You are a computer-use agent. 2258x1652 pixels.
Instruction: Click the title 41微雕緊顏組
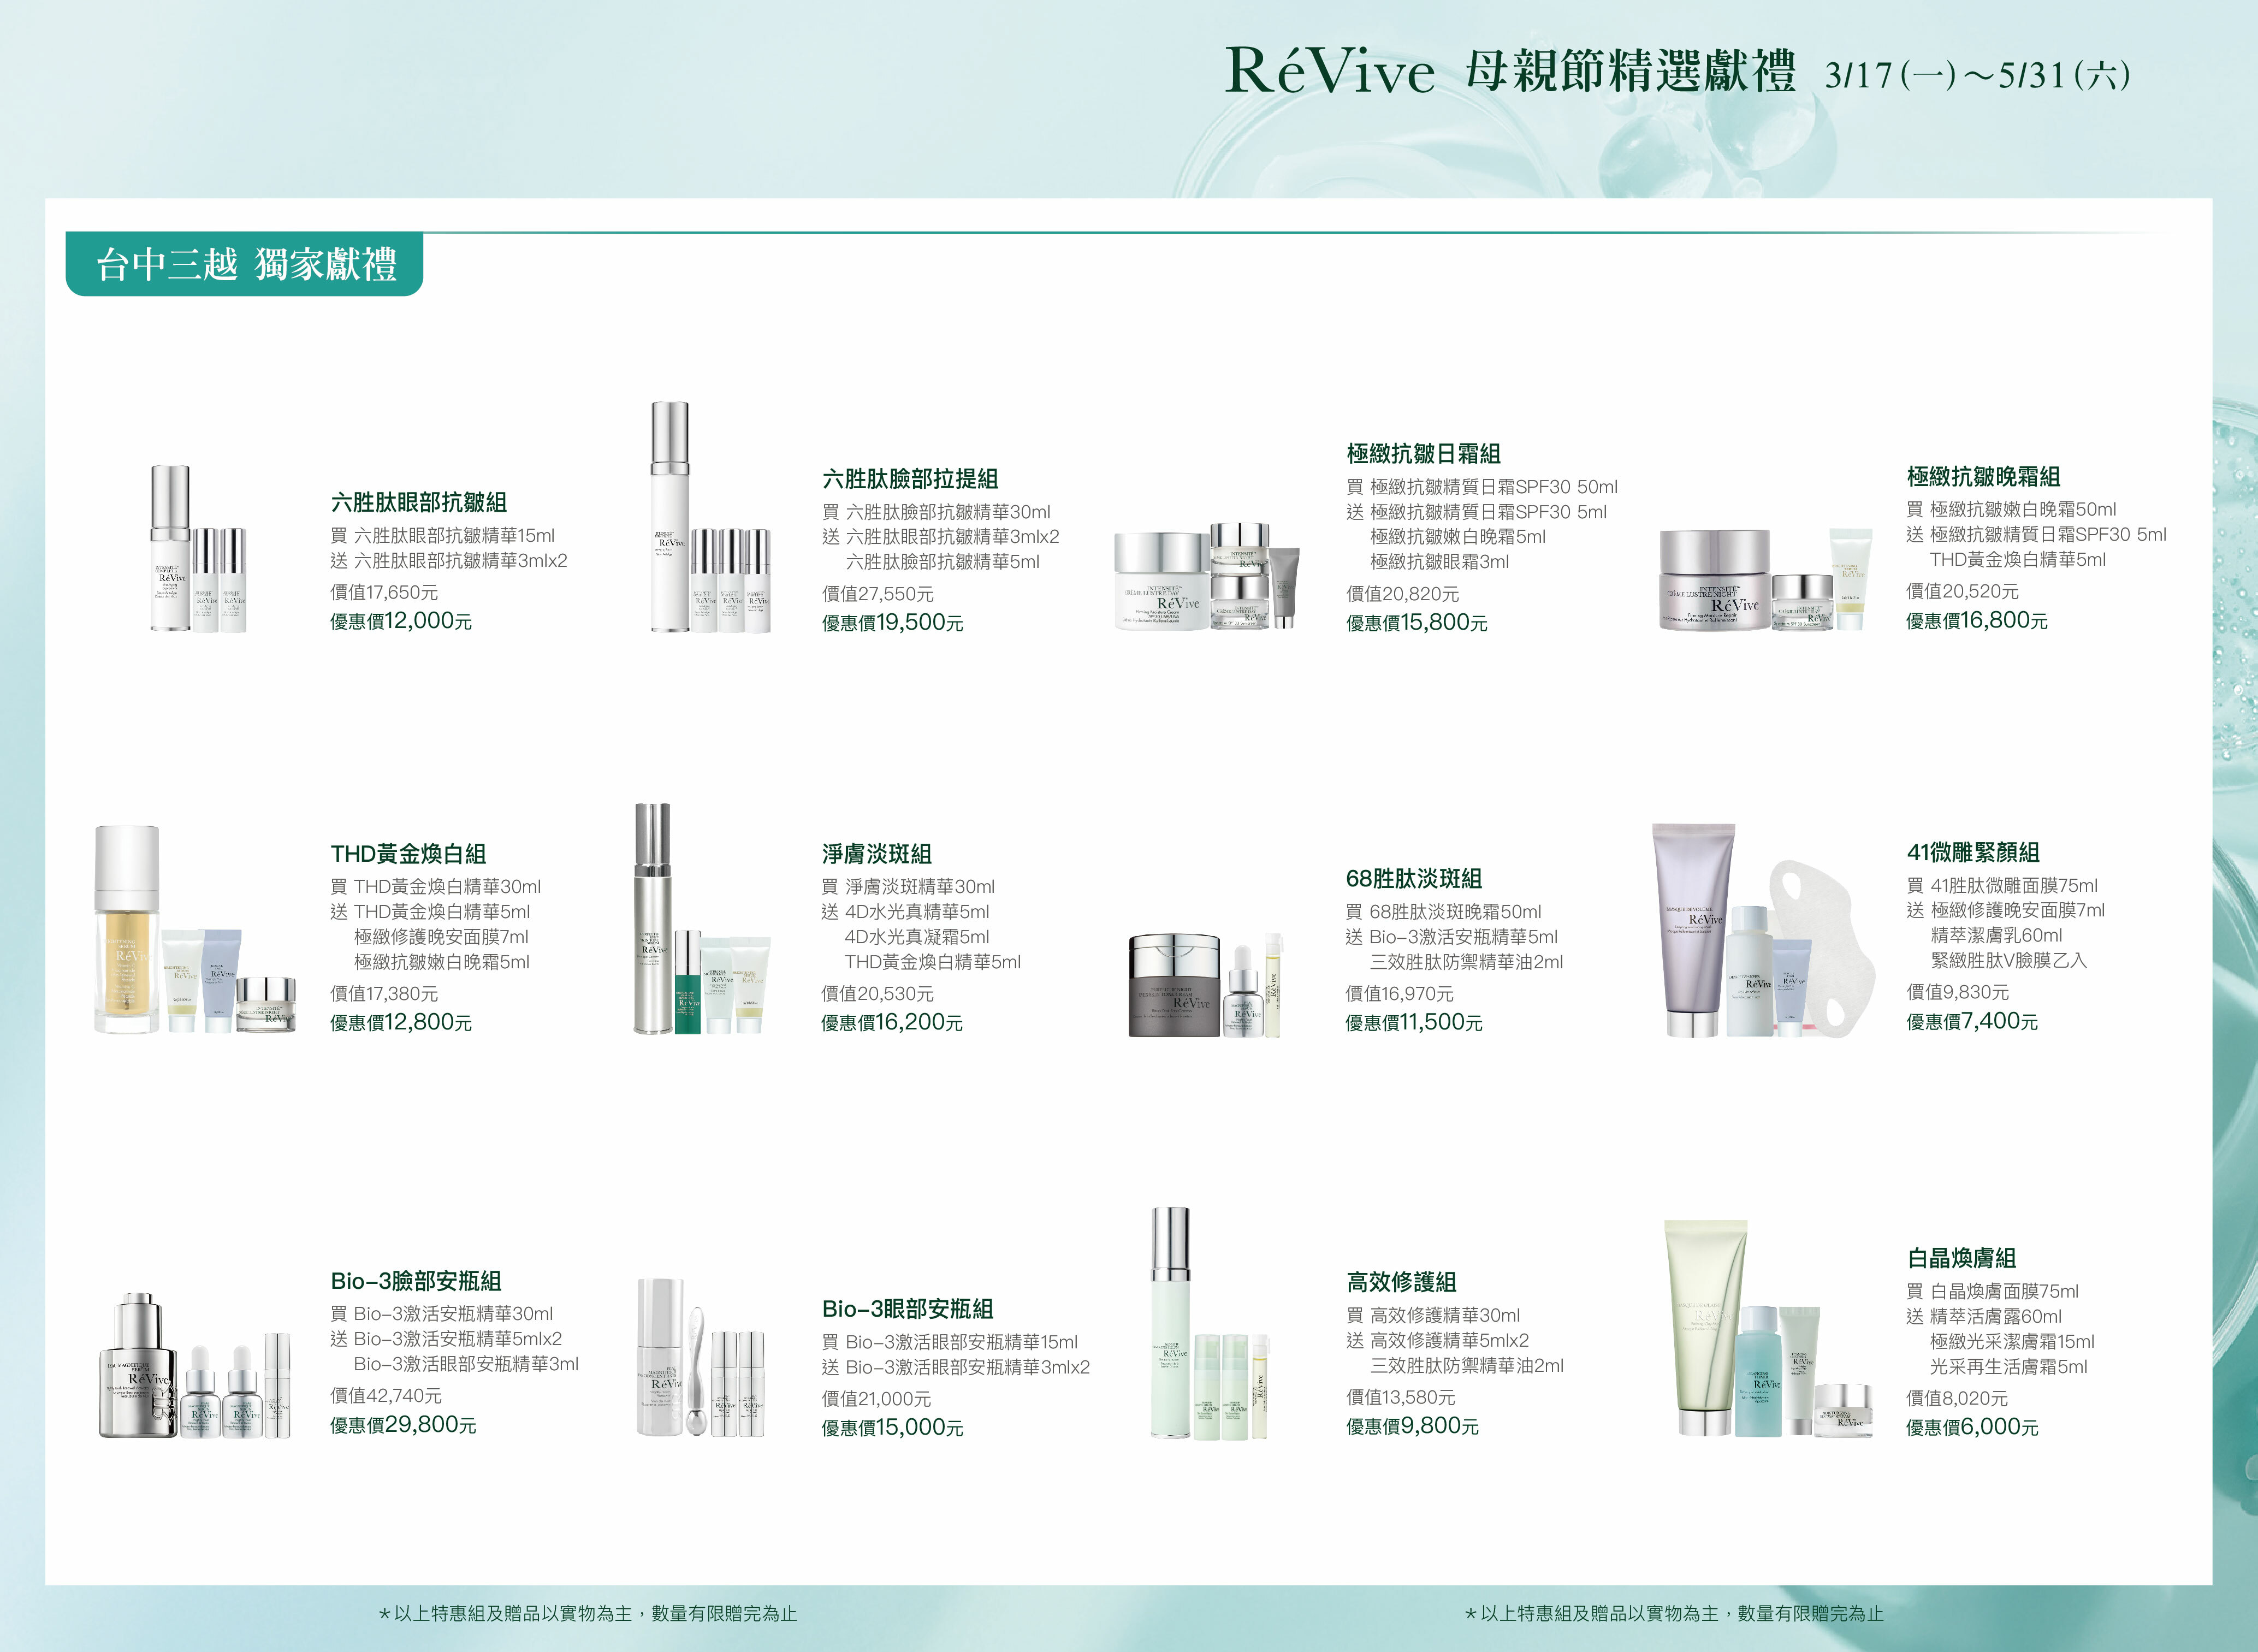pyautogui.click(x=1973, y=852)
